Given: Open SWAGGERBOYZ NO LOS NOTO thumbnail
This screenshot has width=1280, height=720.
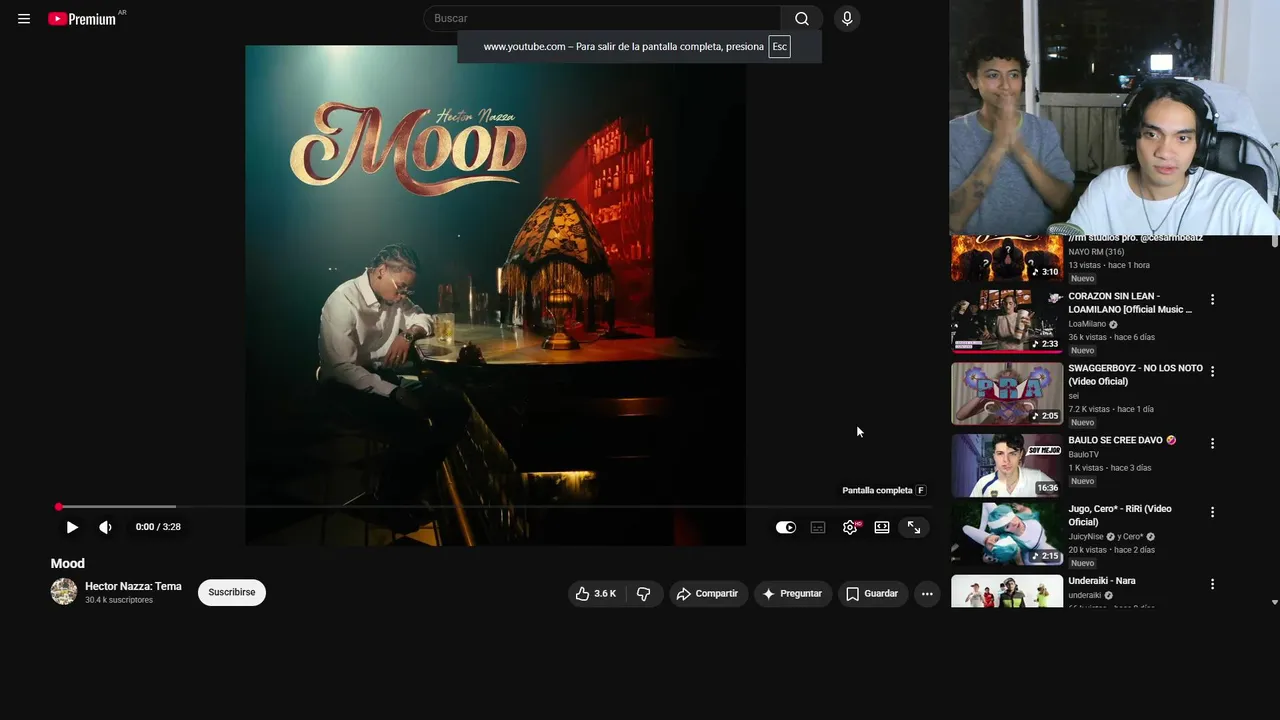Looking at the screenshot, I should pyautogui.click(x=1007, y=393).
